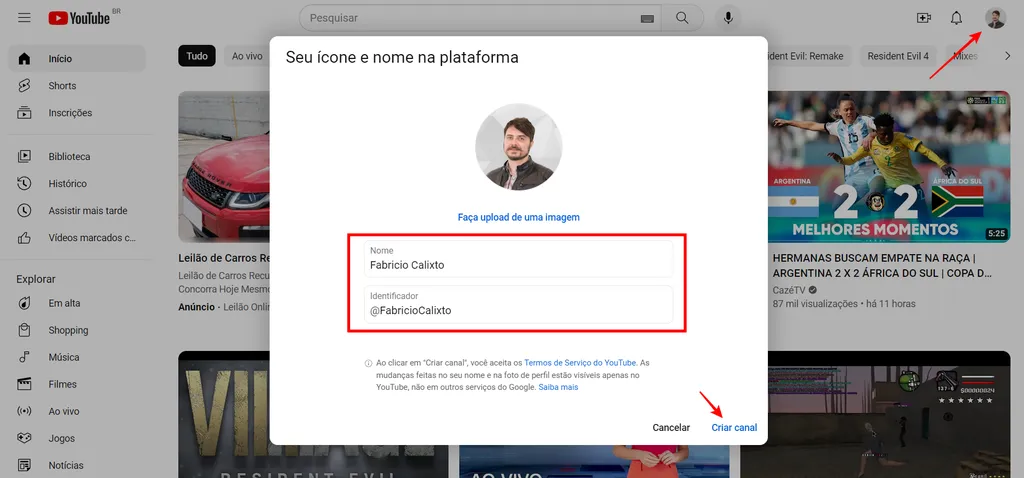Open Ao vivo in sidebar
The width and height of the screenshot is (1024, 478).
pyautogui.click(x=76, y=411)
